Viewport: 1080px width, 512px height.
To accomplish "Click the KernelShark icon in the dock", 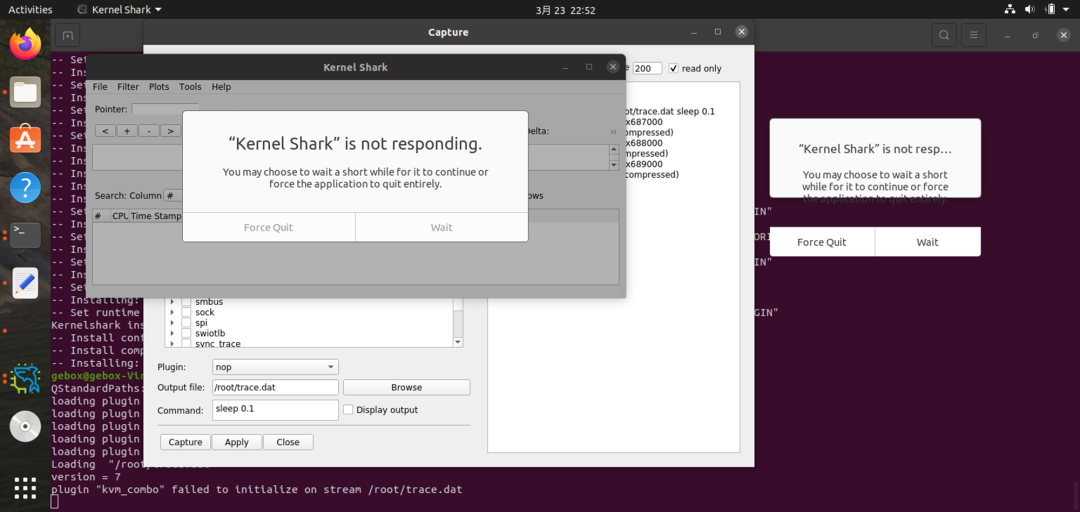I will click(x=25, y=380).
